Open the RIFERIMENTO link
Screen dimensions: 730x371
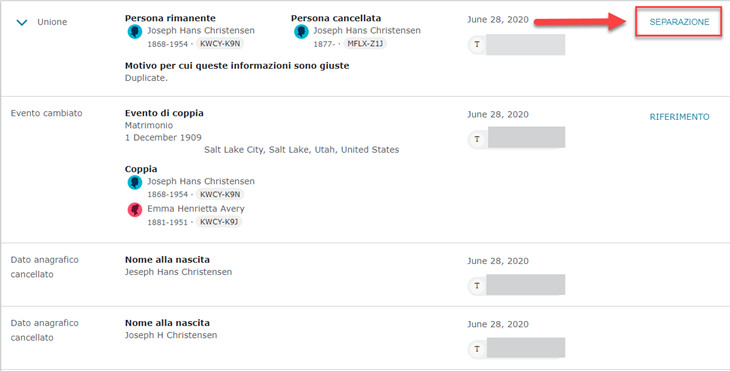point(679,117)
